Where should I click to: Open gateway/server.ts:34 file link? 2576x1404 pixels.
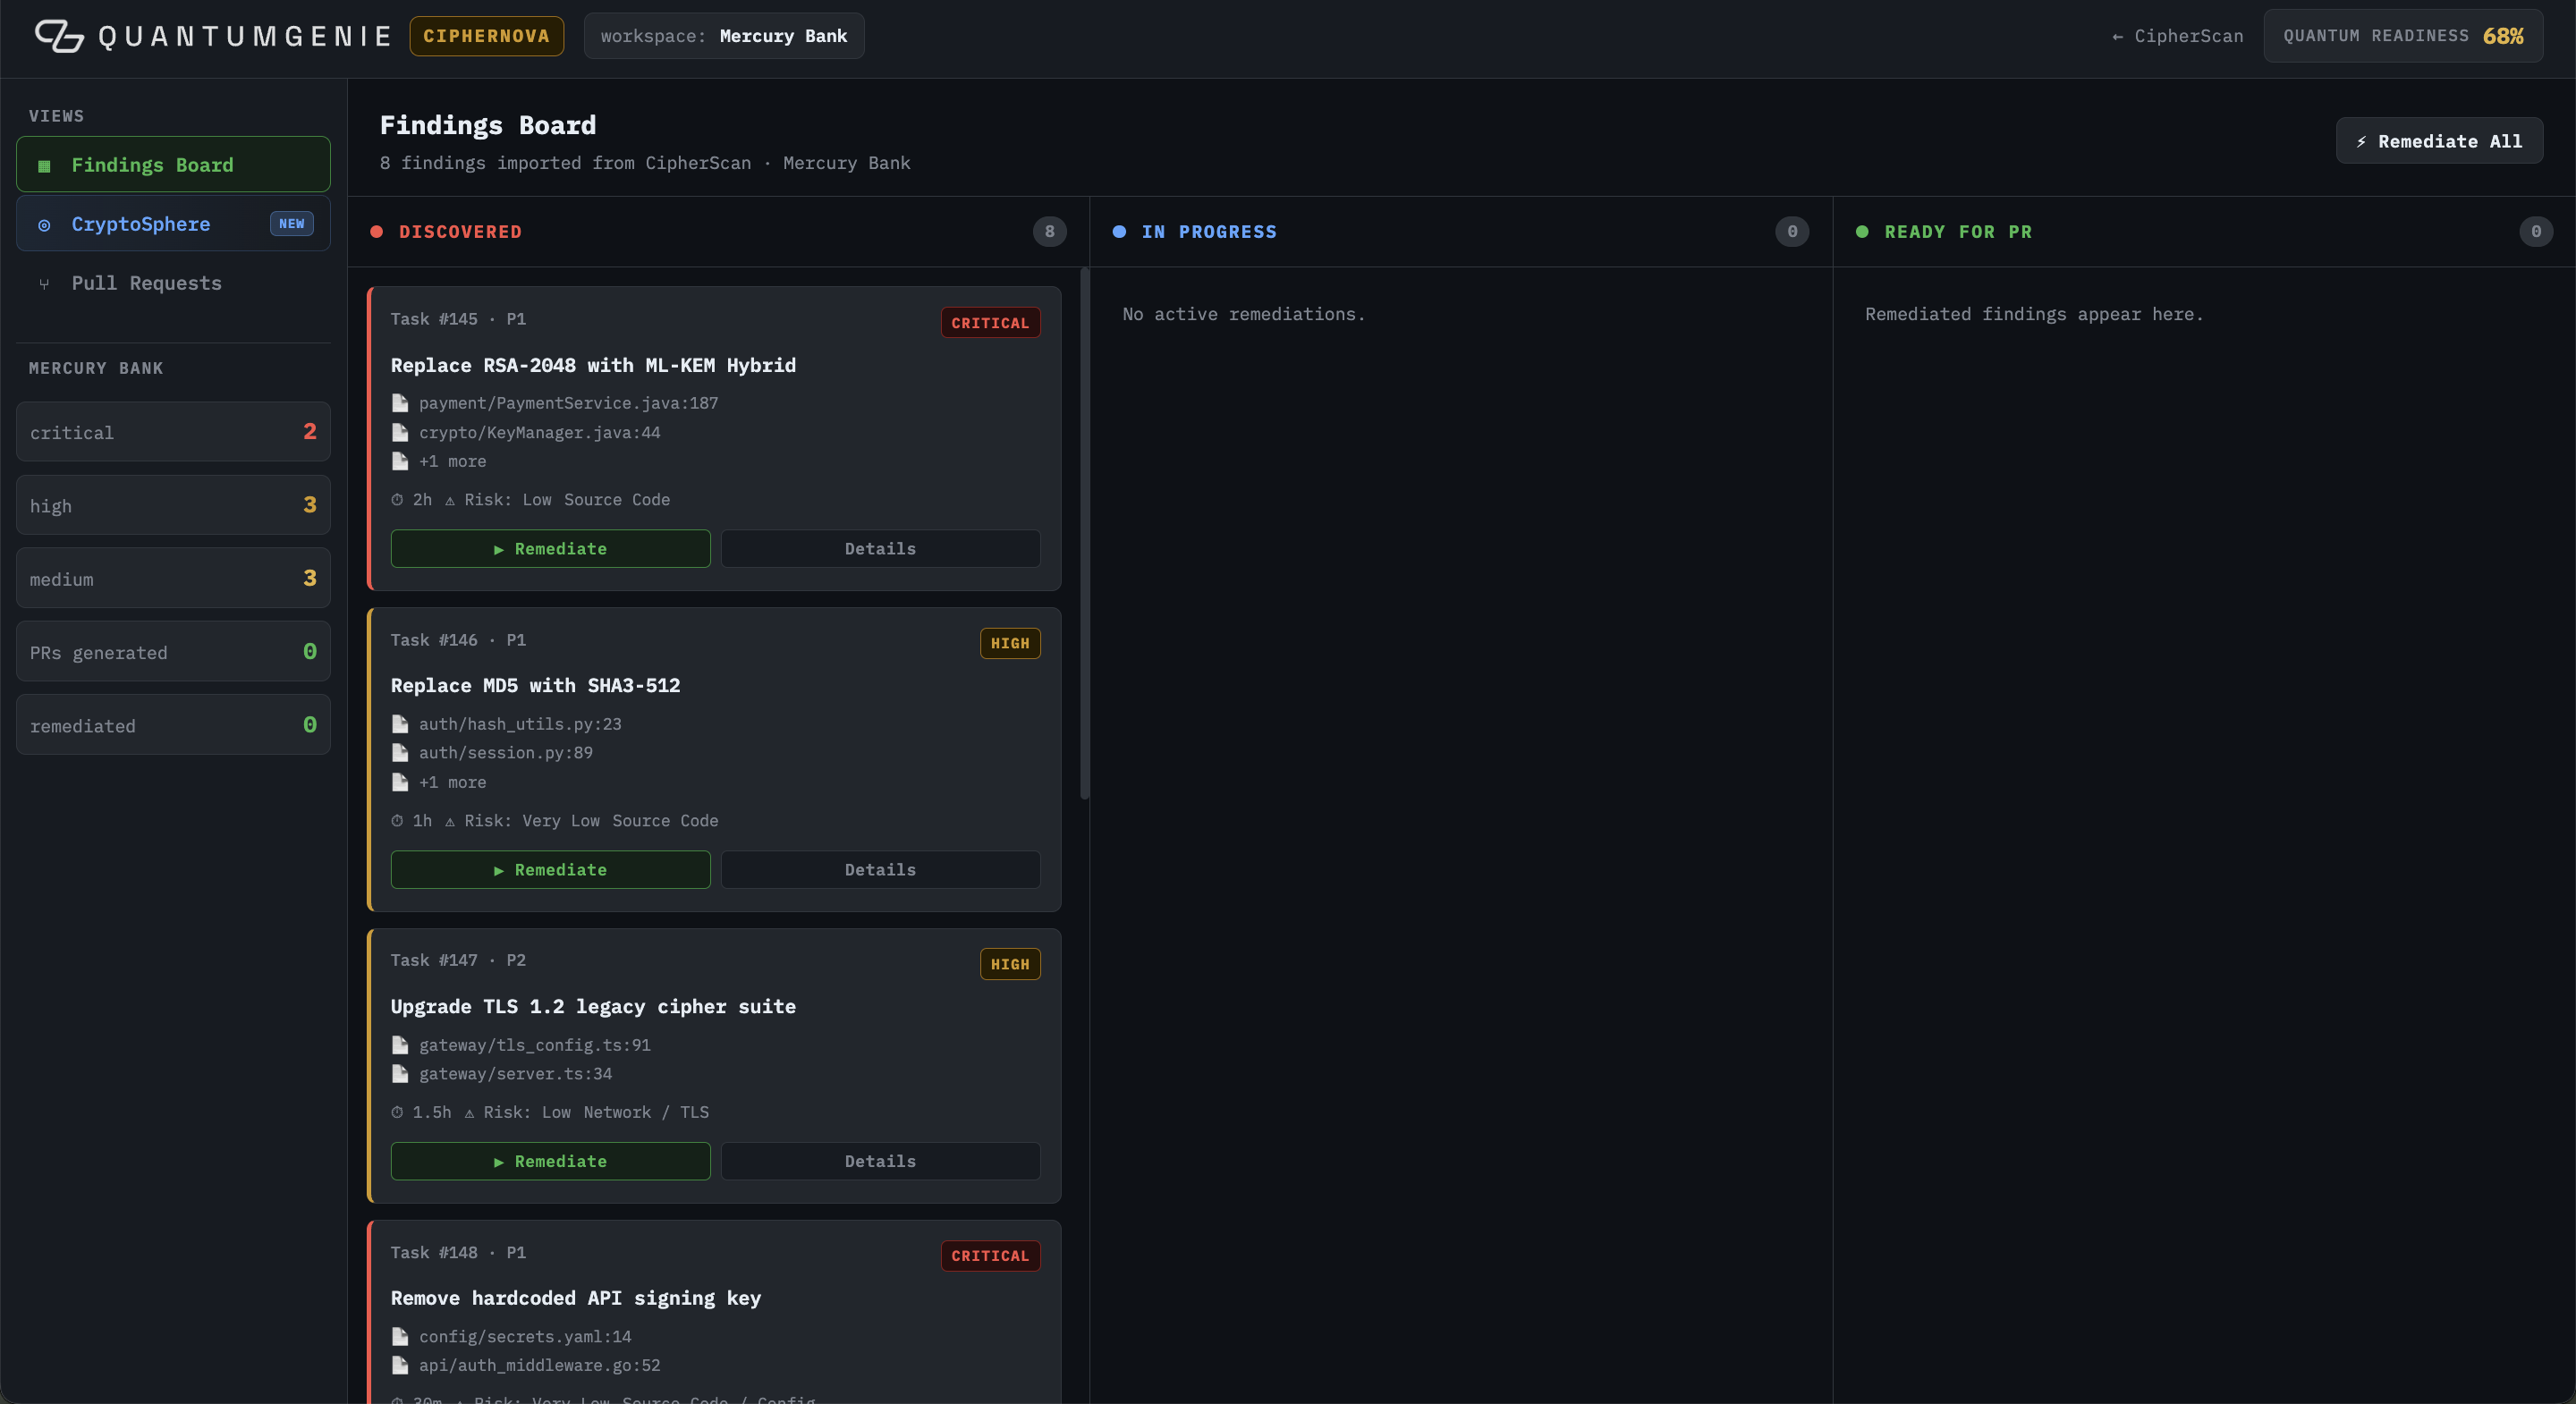point(515,1074)
